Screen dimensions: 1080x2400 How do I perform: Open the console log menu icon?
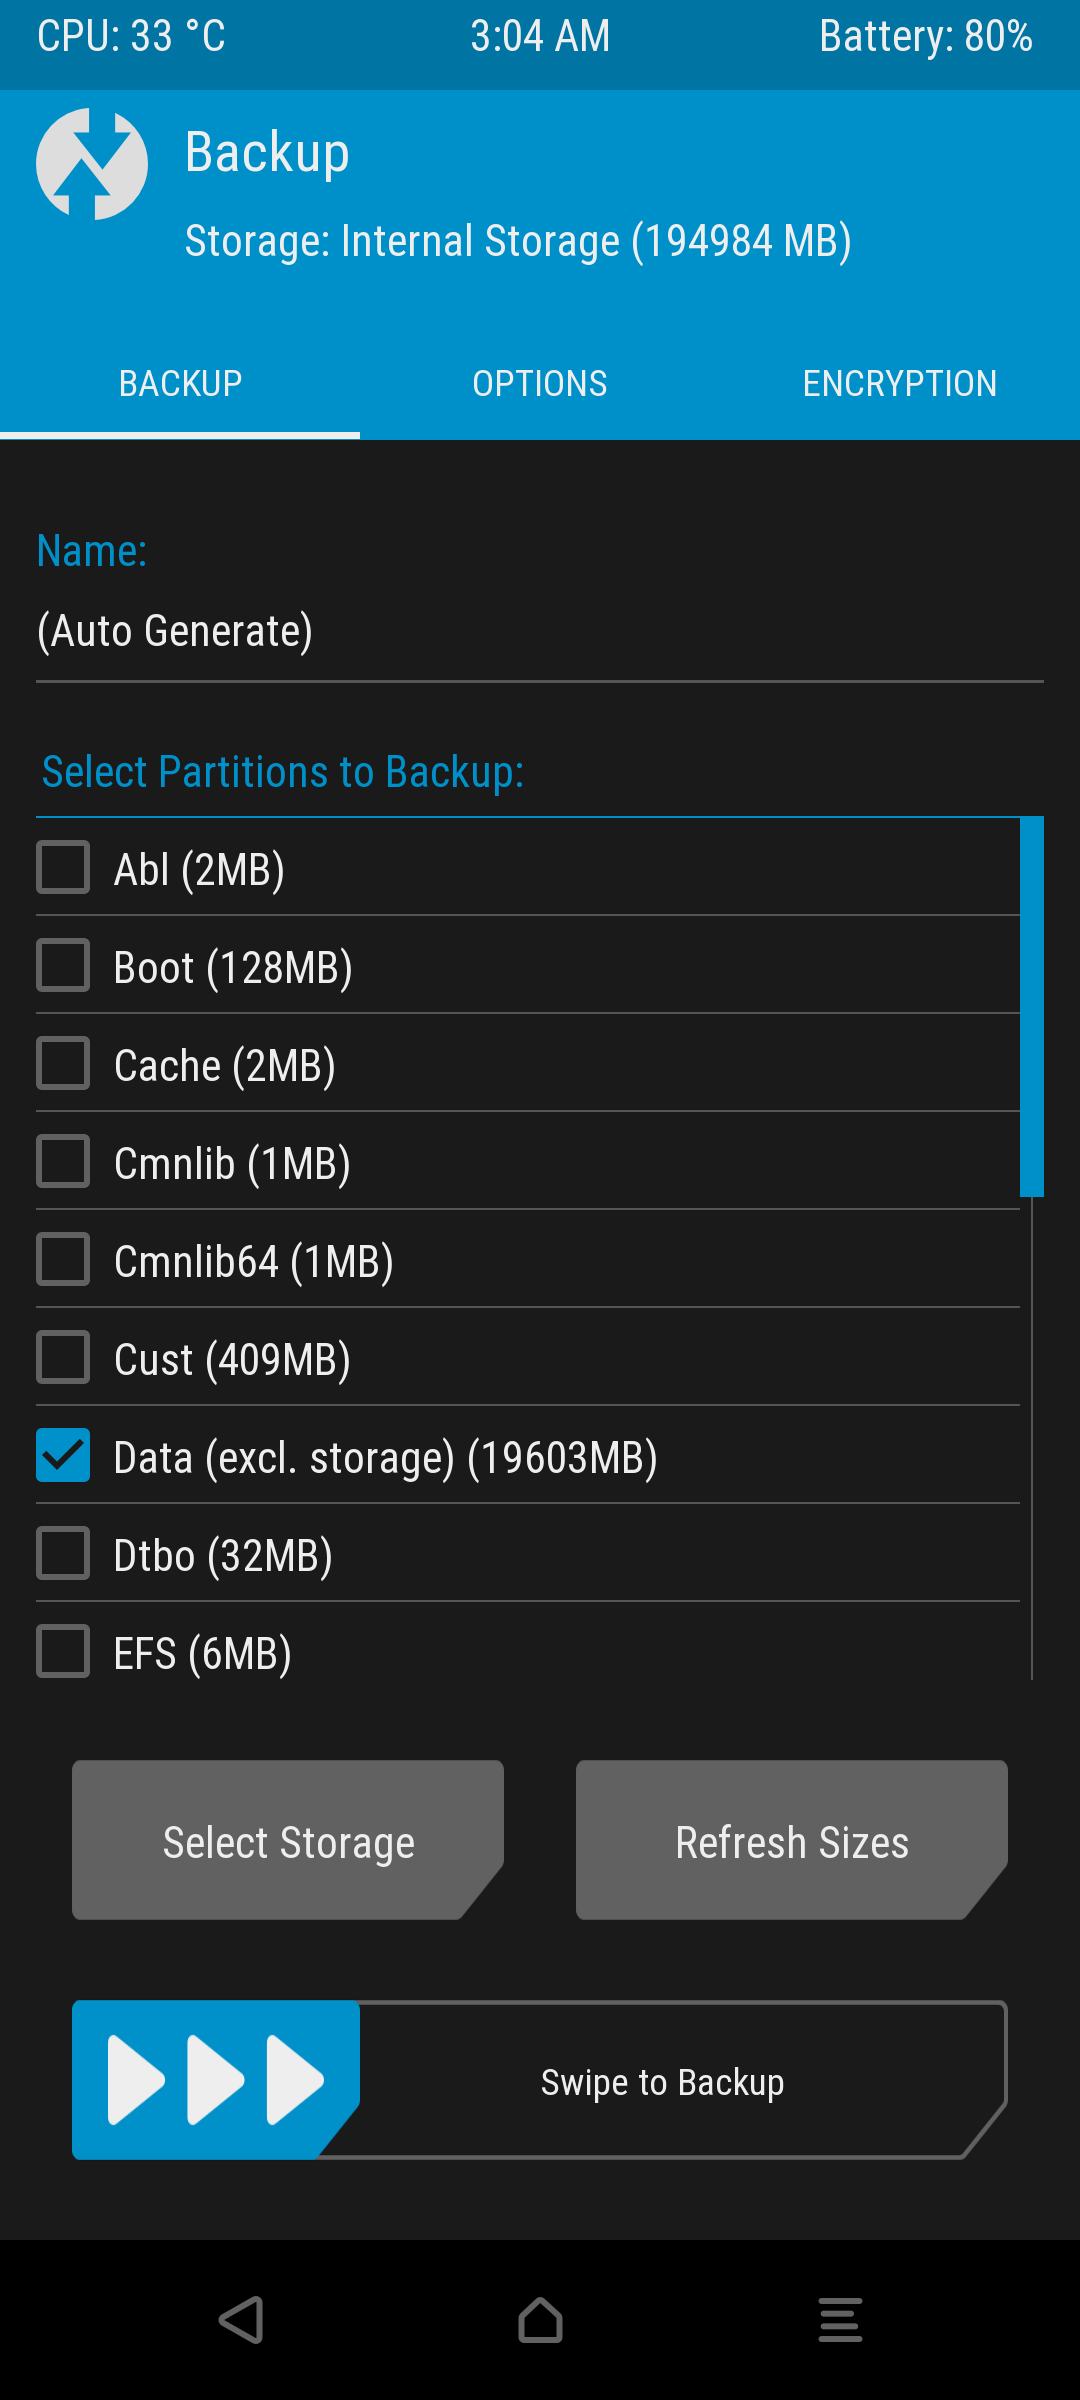point(840,2320)
